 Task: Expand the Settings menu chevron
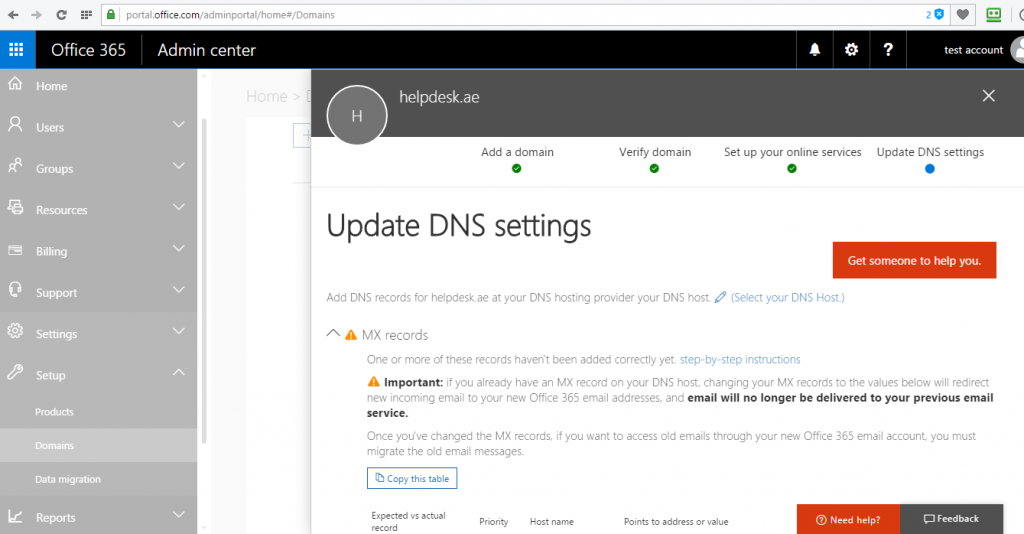178,331
